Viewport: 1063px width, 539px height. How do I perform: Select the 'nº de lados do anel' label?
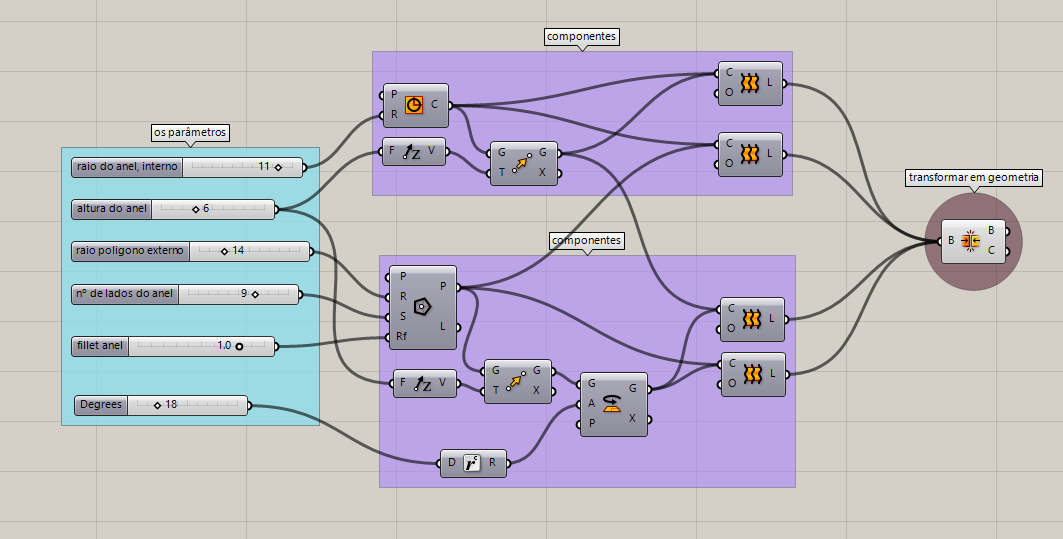click(x=124, y=294)
